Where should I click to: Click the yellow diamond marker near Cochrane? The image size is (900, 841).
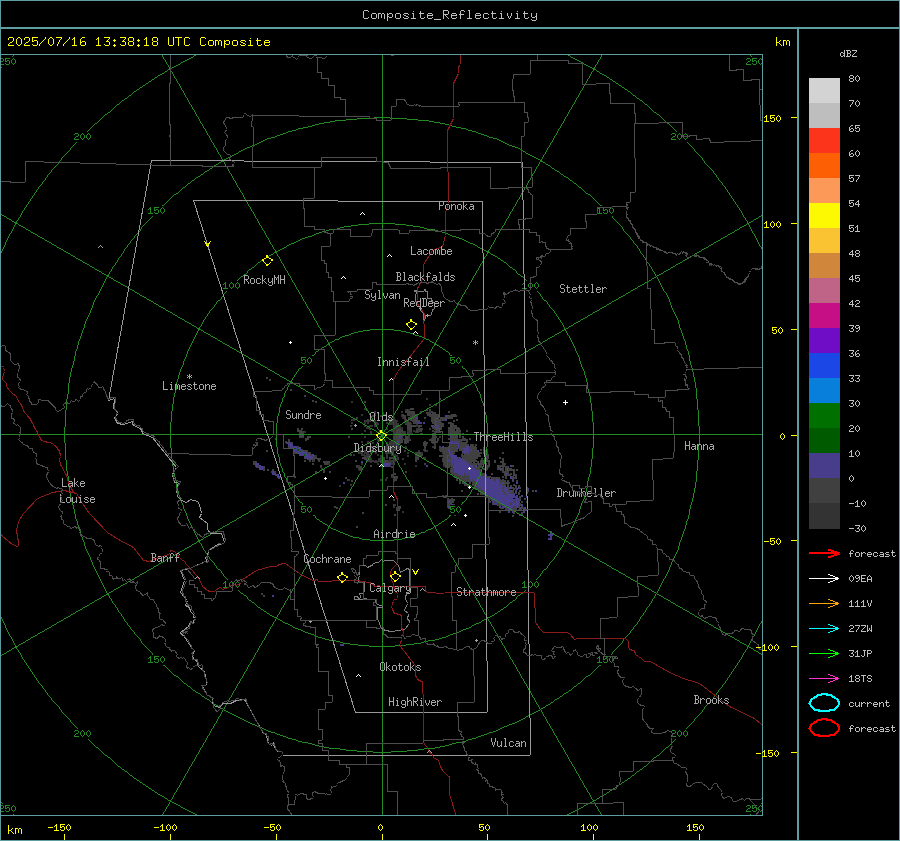(x=342, y=578)
